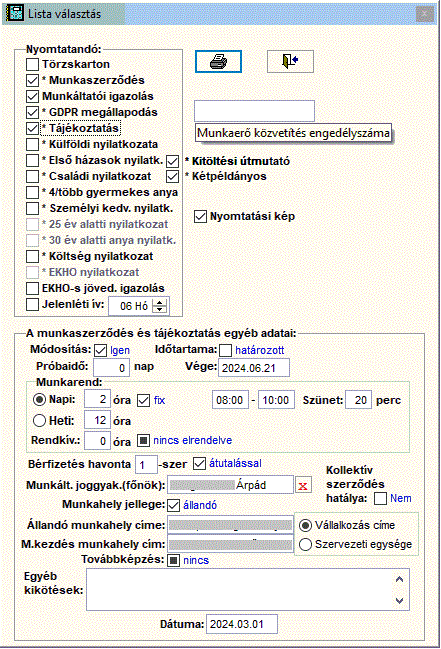Tick the Jelenléti ív checkbox

[x=32, y=304]
